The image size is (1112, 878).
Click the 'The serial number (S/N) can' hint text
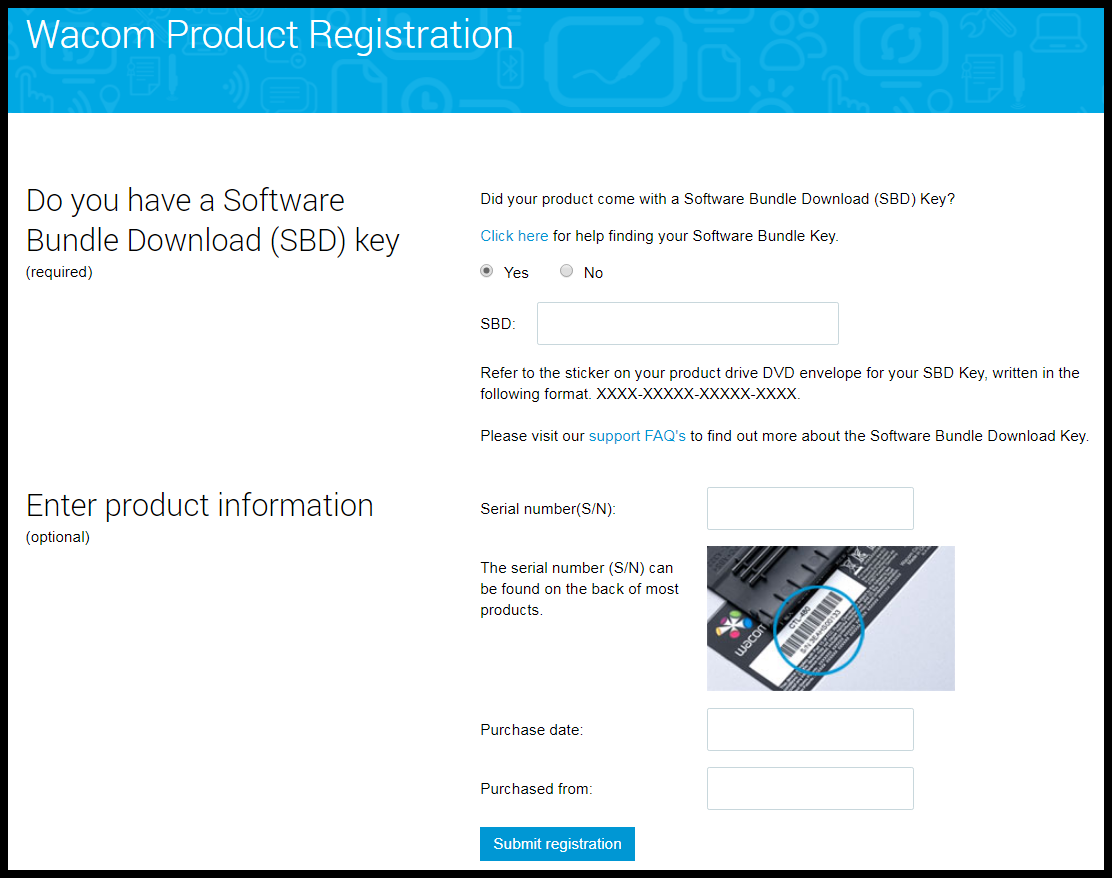[x=577, y=567]
